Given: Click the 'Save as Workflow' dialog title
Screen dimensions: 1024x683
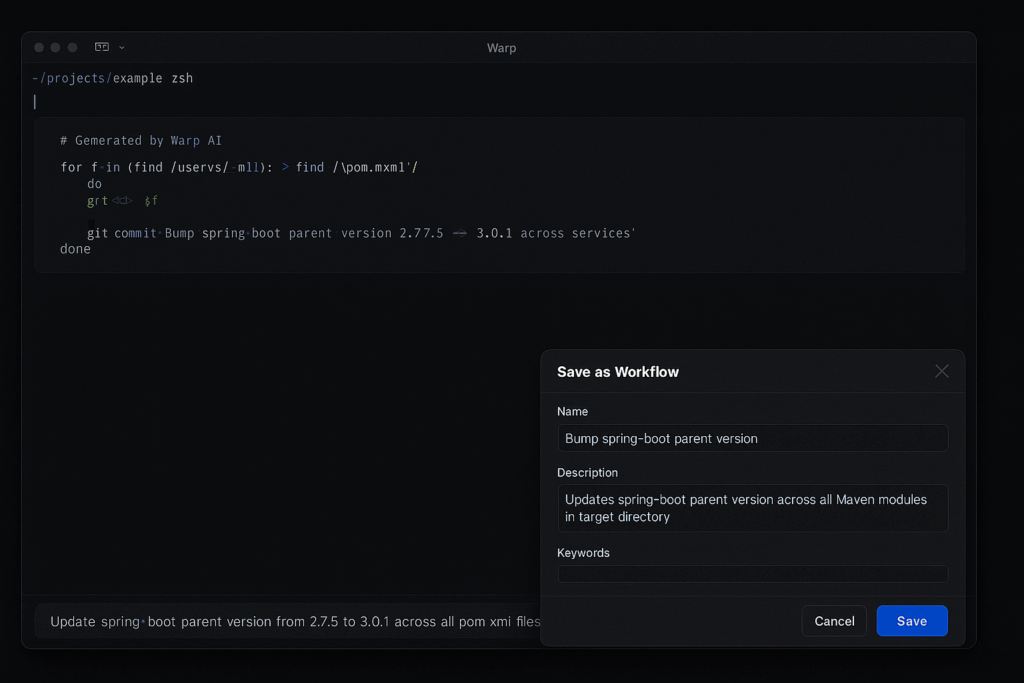Looking at the screenshot, I should 618,372.
